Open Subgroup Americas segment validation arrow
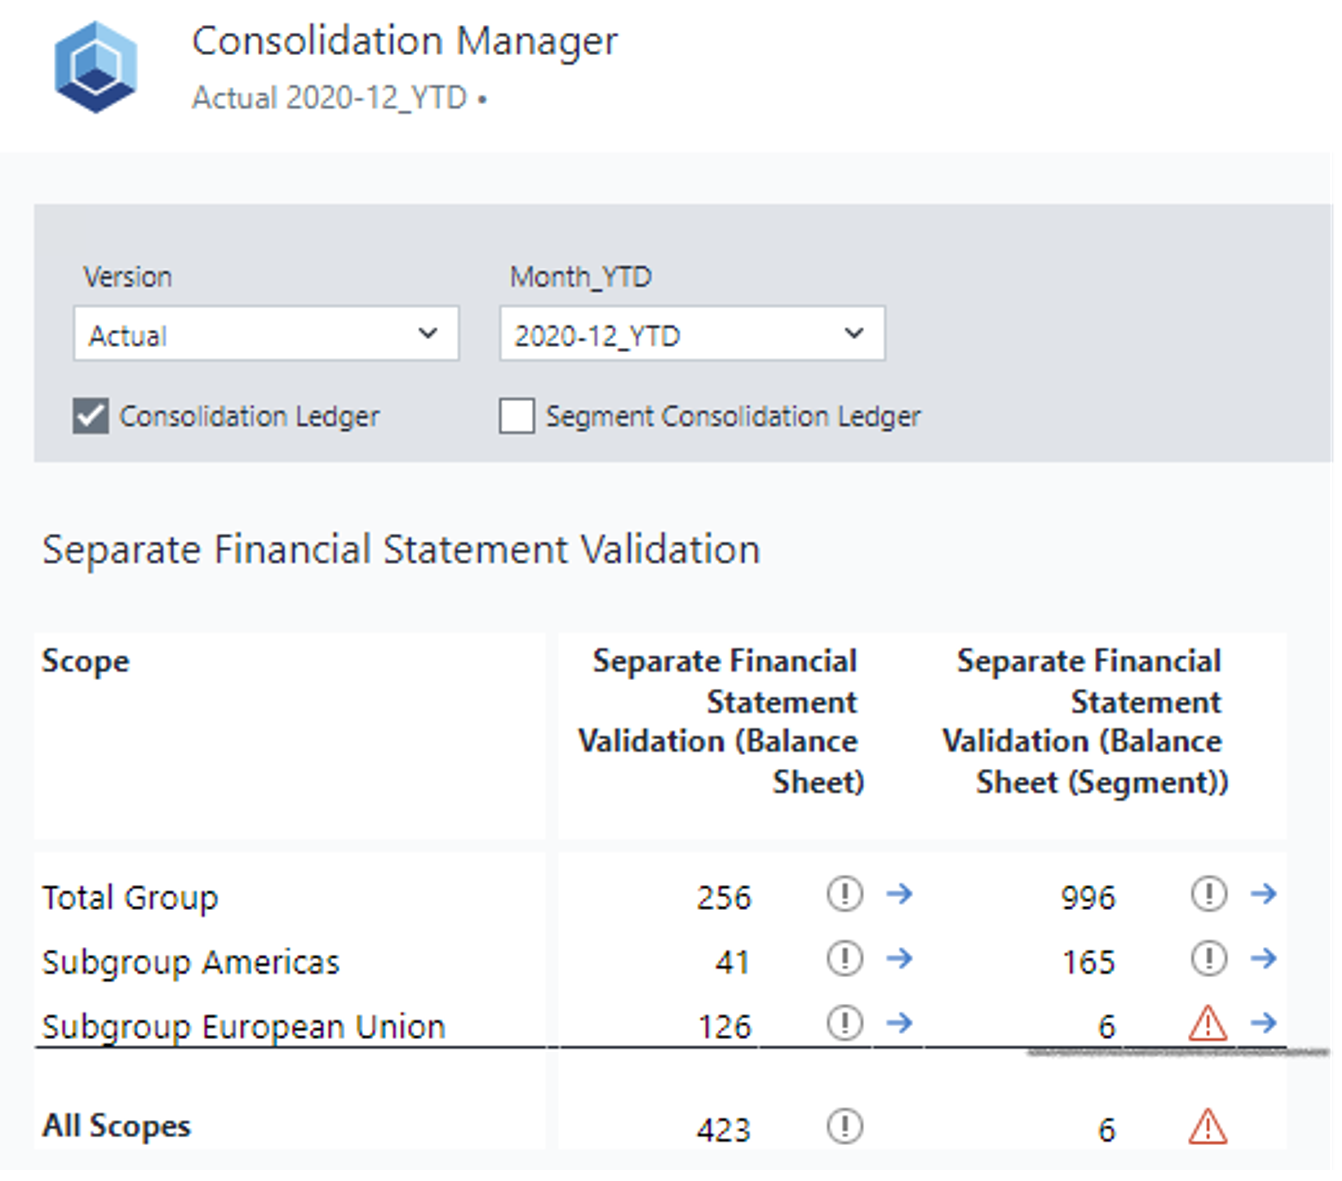This screenshot has height=1181, width=1342. 1263,958
